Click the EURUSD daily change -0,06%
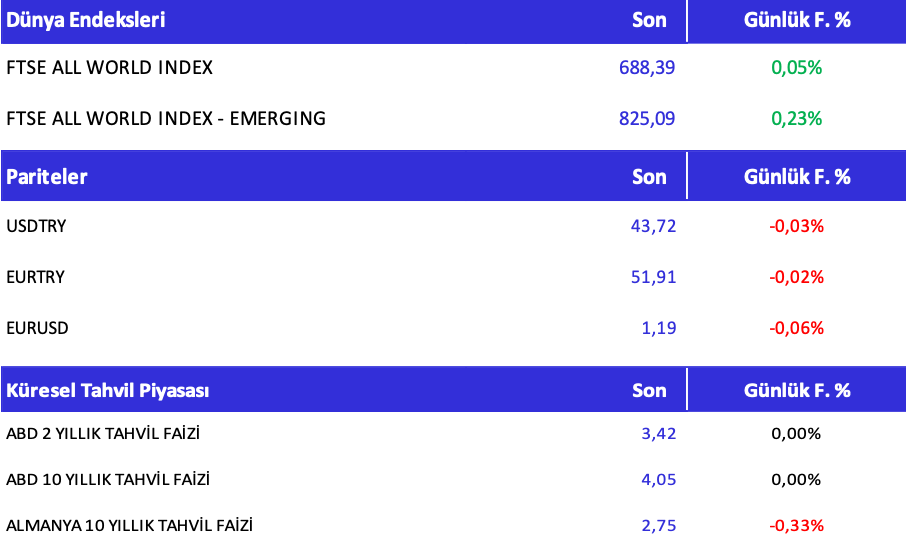Screen dimensions: 906x542 click(796, 327)
